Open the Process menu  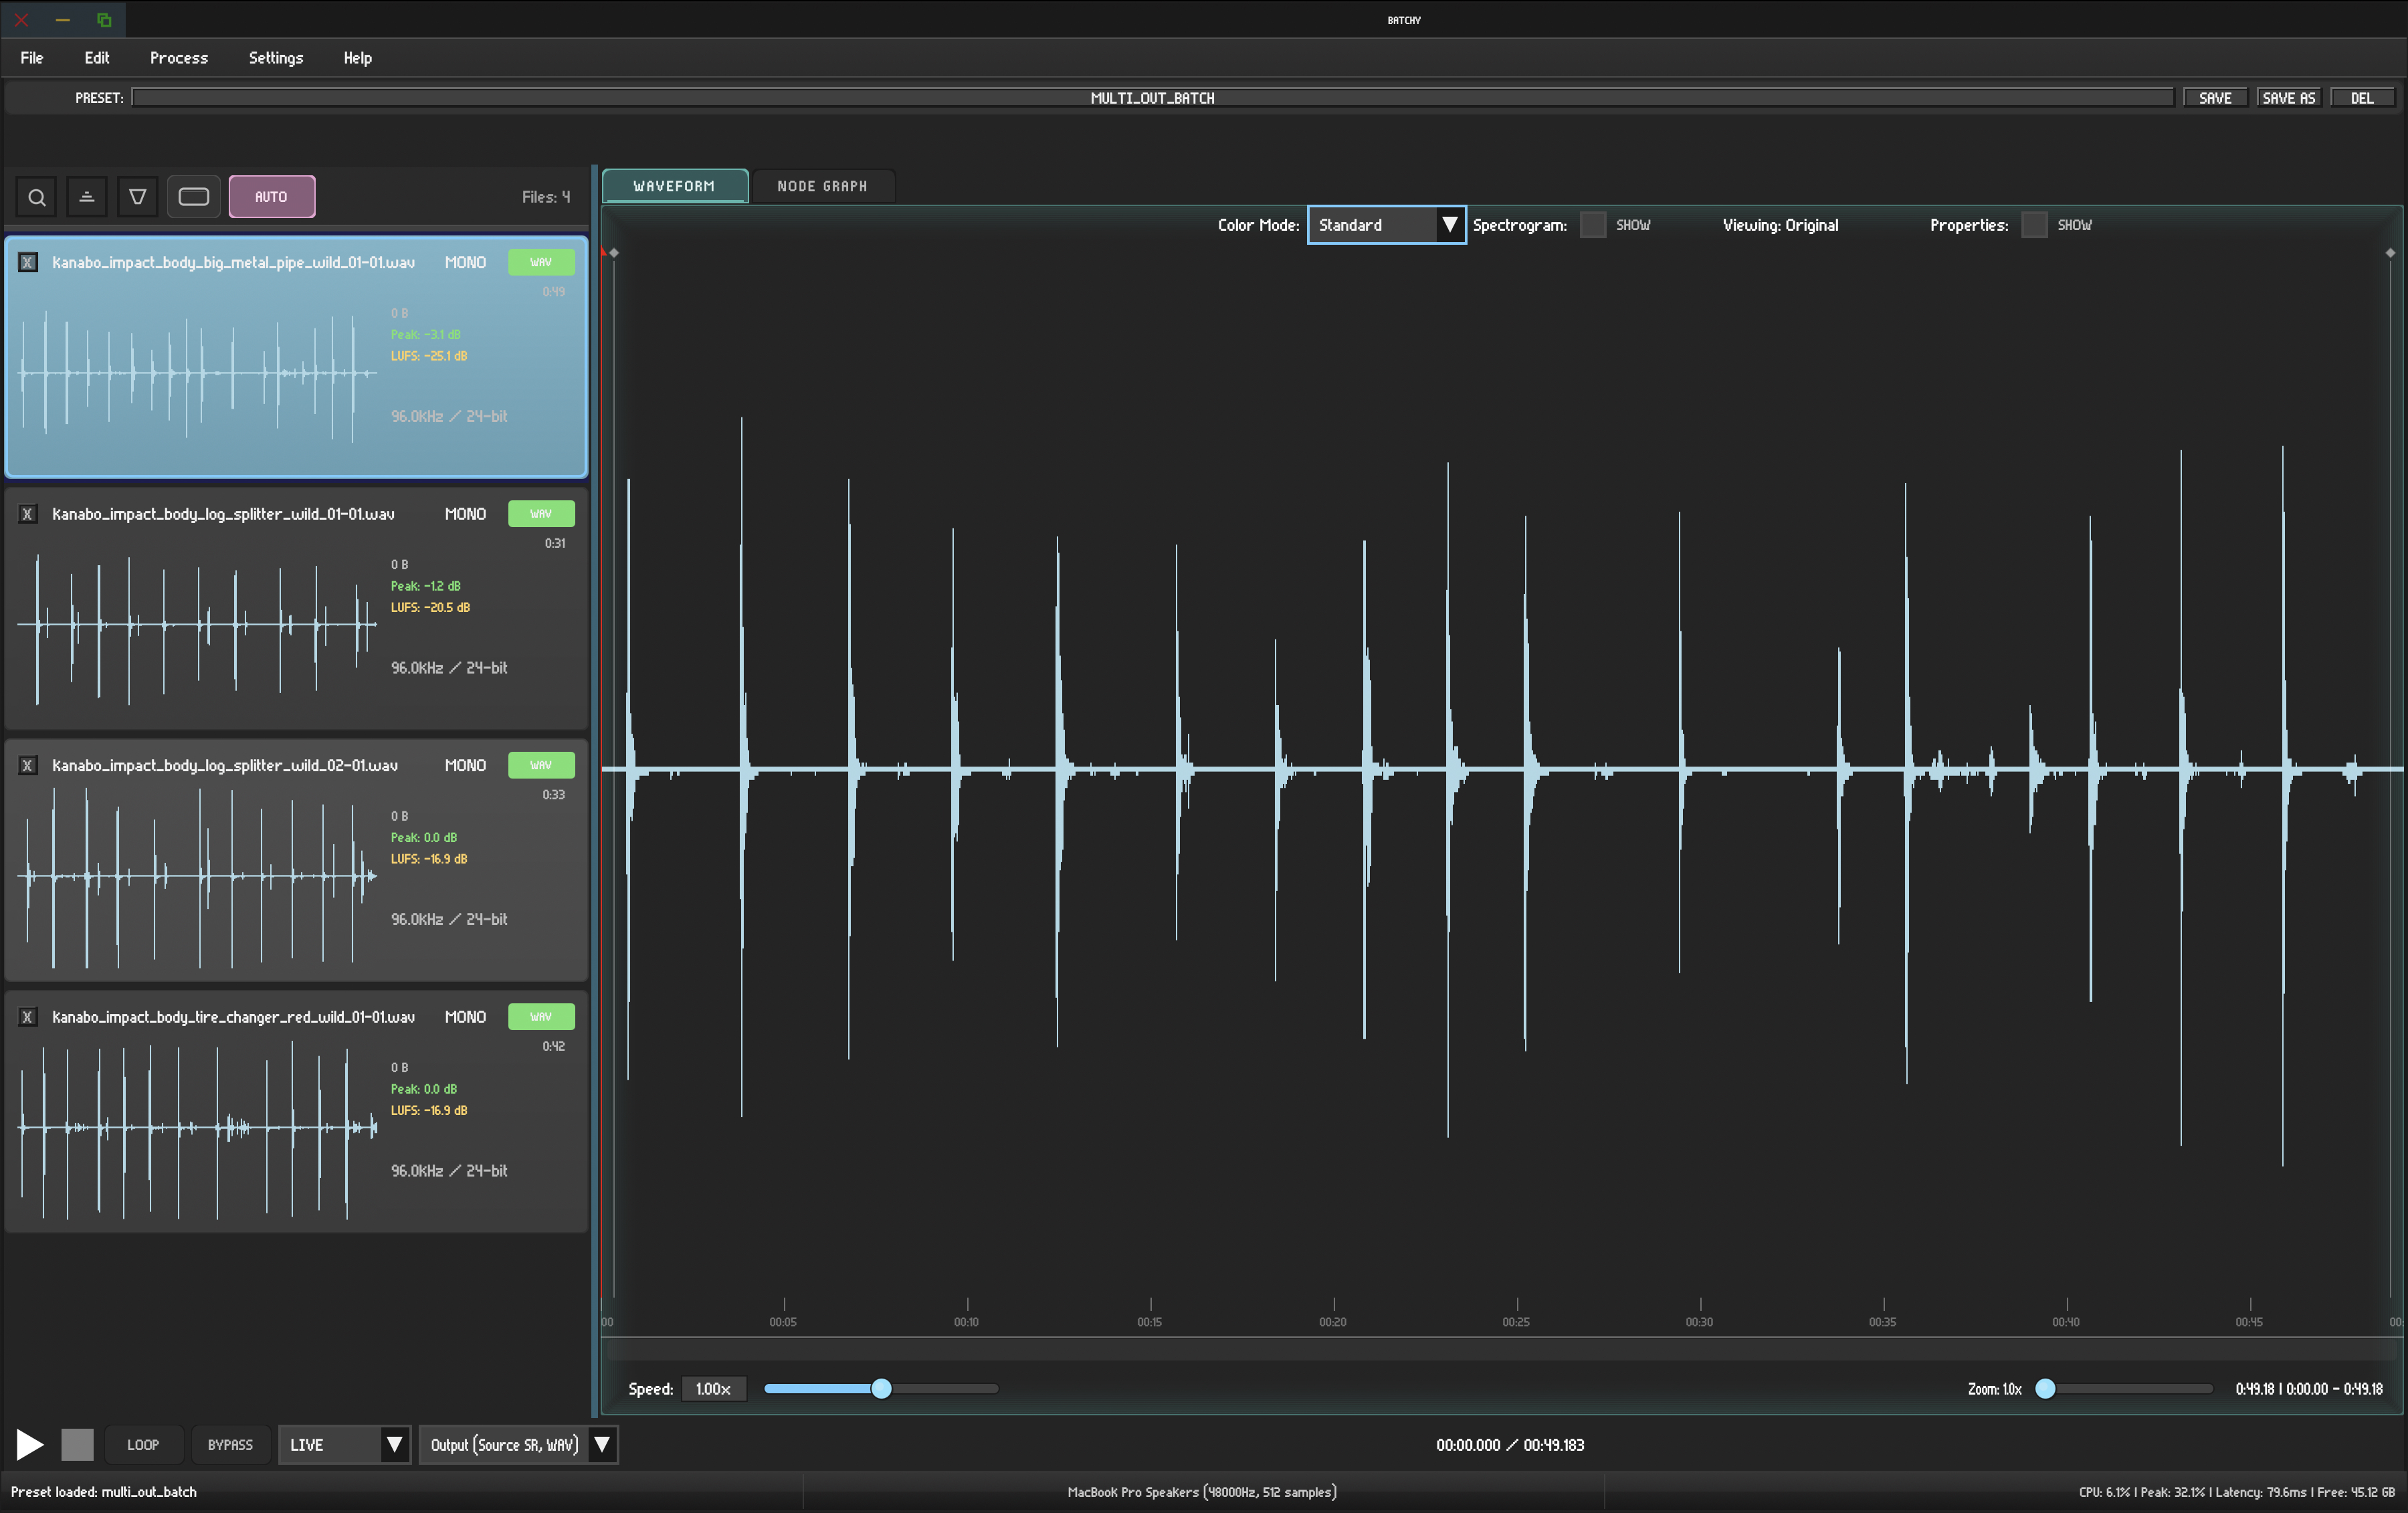178,57
